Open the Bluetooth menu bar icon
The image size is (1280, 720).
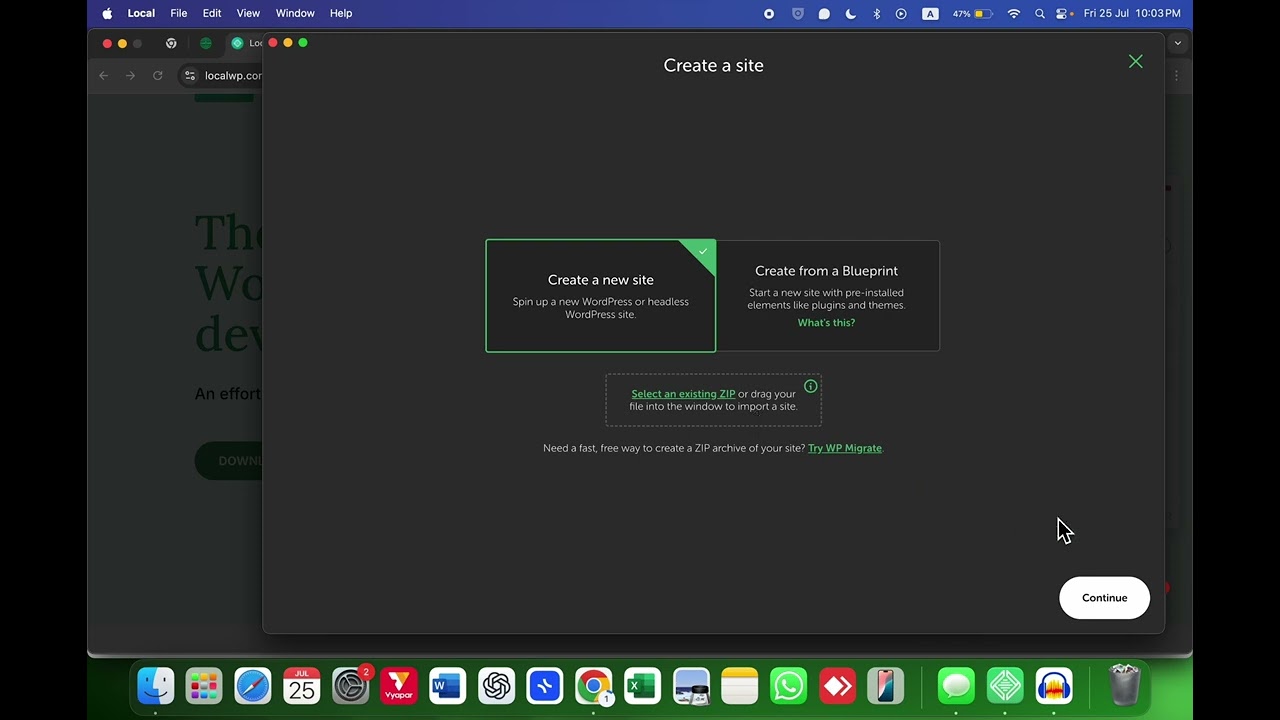pyautogui.click(x=877, y=14)
